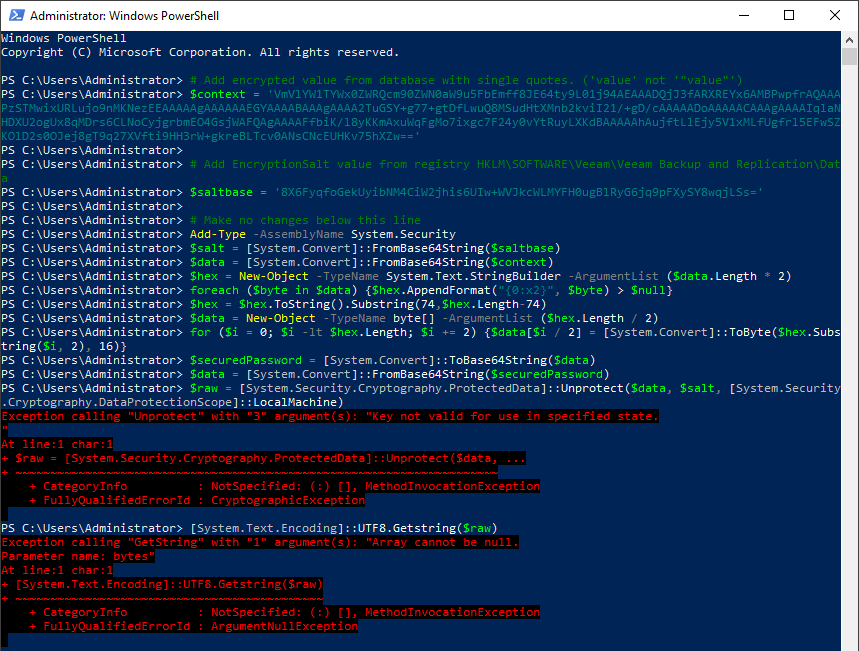The image size is (859, 651).
Task: Click 'Add-Type' command text
Action: click(217, 234)
